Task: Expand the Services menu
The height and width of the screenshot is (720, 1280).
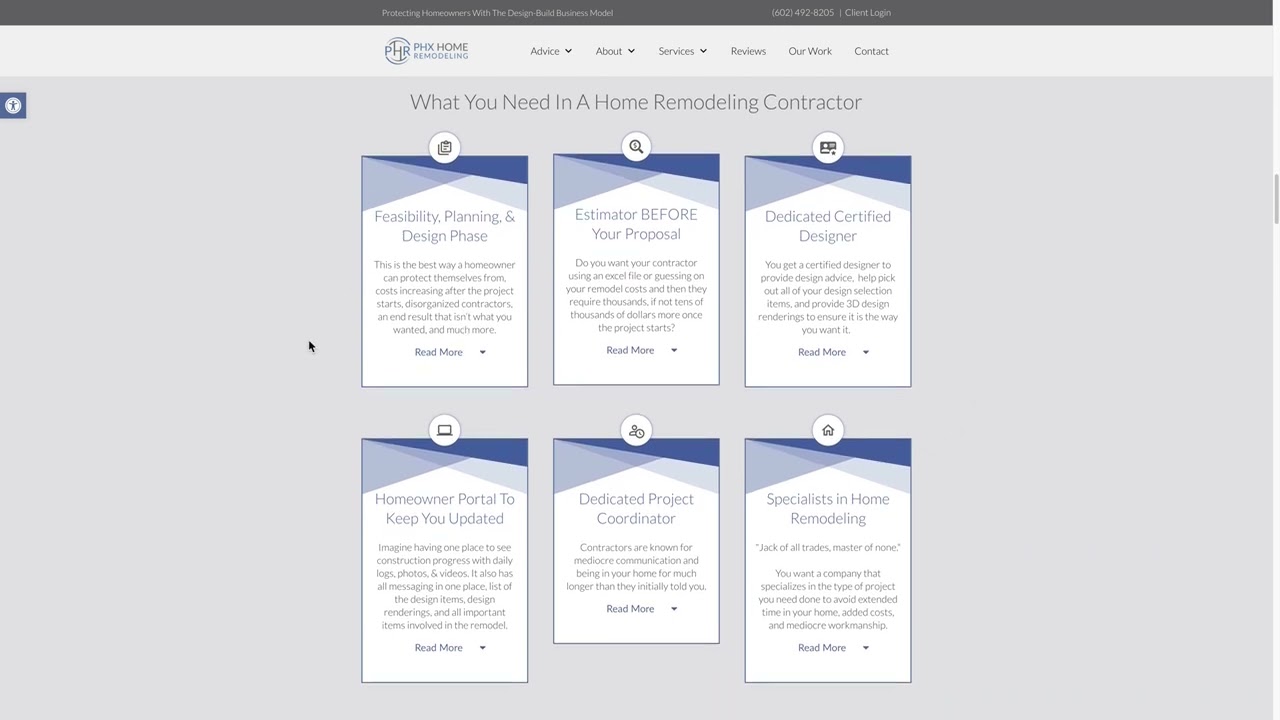Action: (683, 51)
